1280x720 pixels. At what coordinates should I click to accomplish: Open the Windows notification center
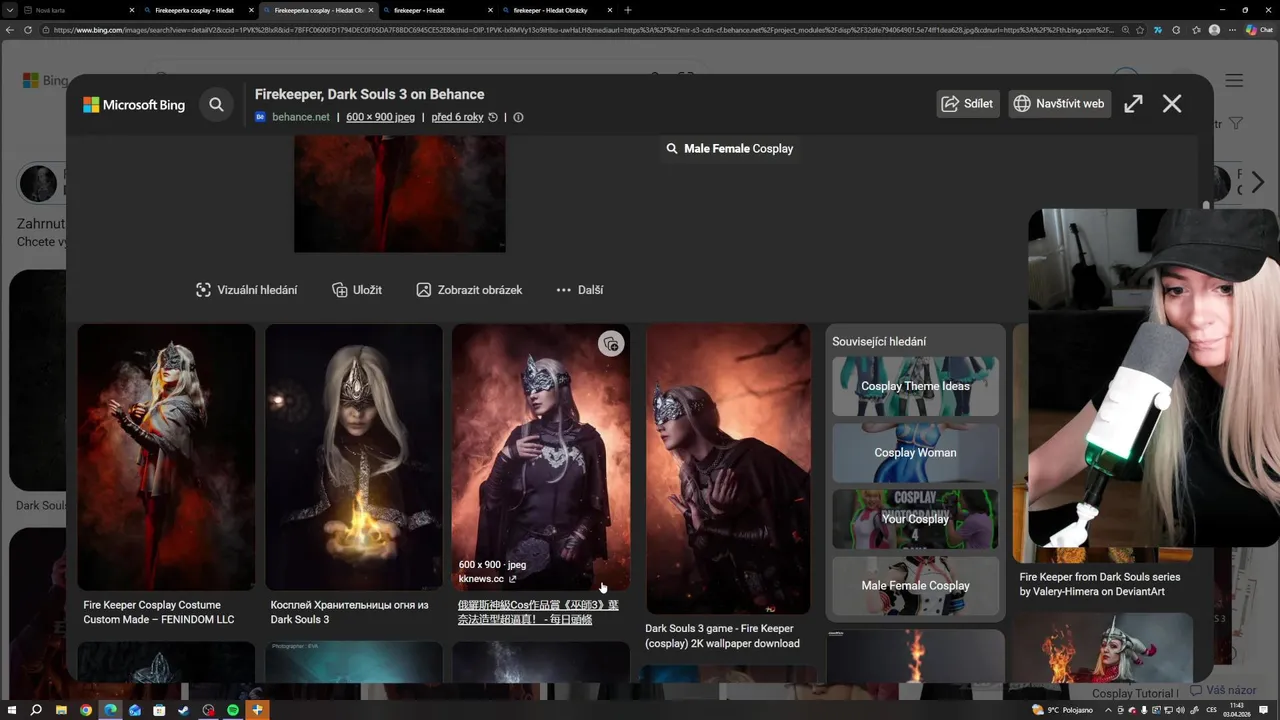1264,710
